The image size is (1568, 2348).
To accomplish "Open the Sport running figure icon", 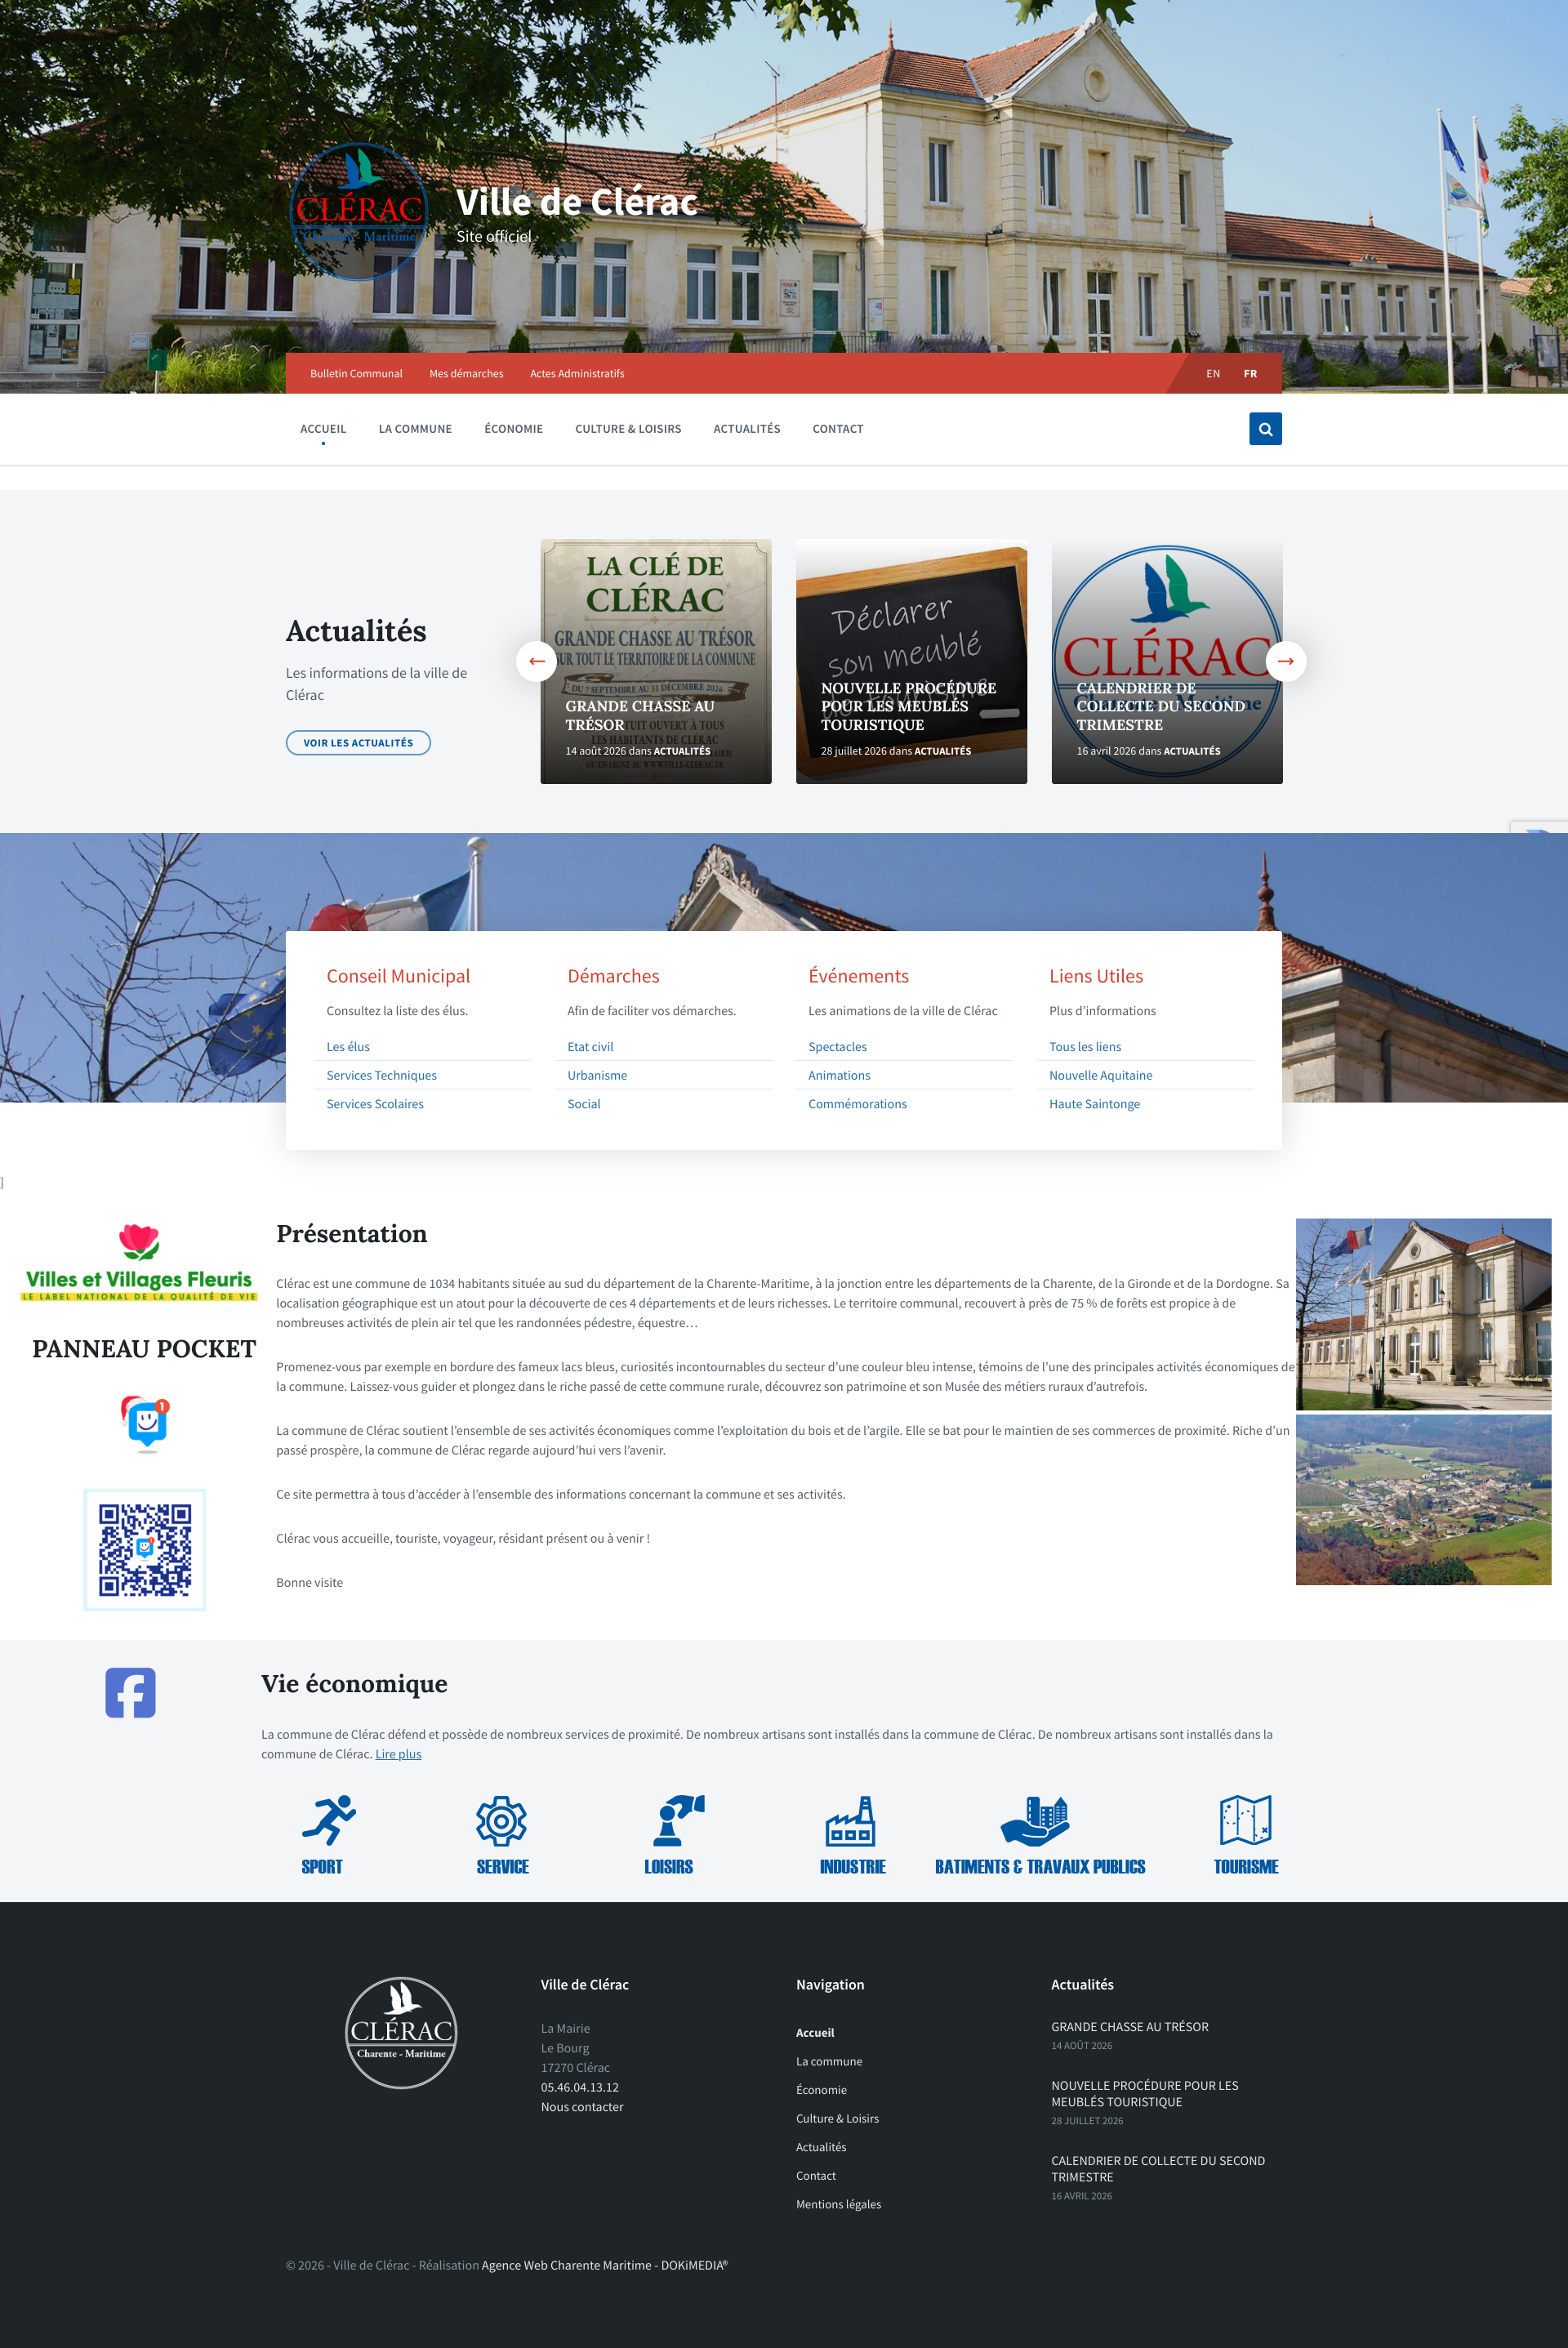I will click(x=328, y=1820).
